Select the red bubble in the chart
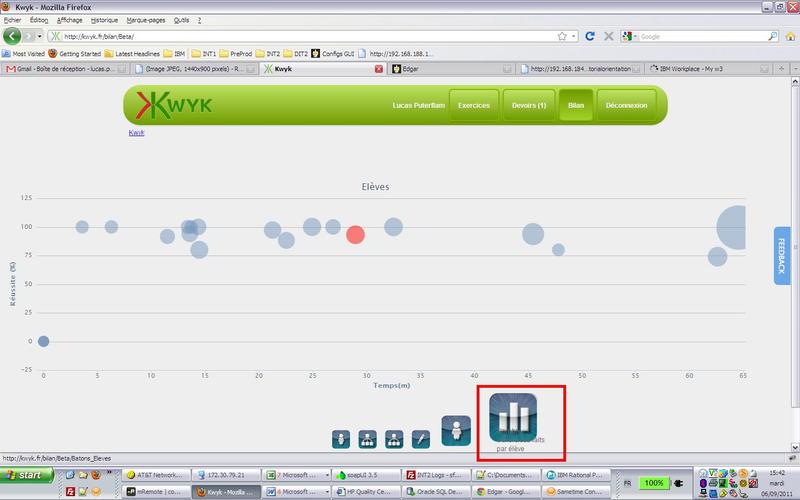The image size is (800, 500). pyautogui.click(x=355, y=235)
